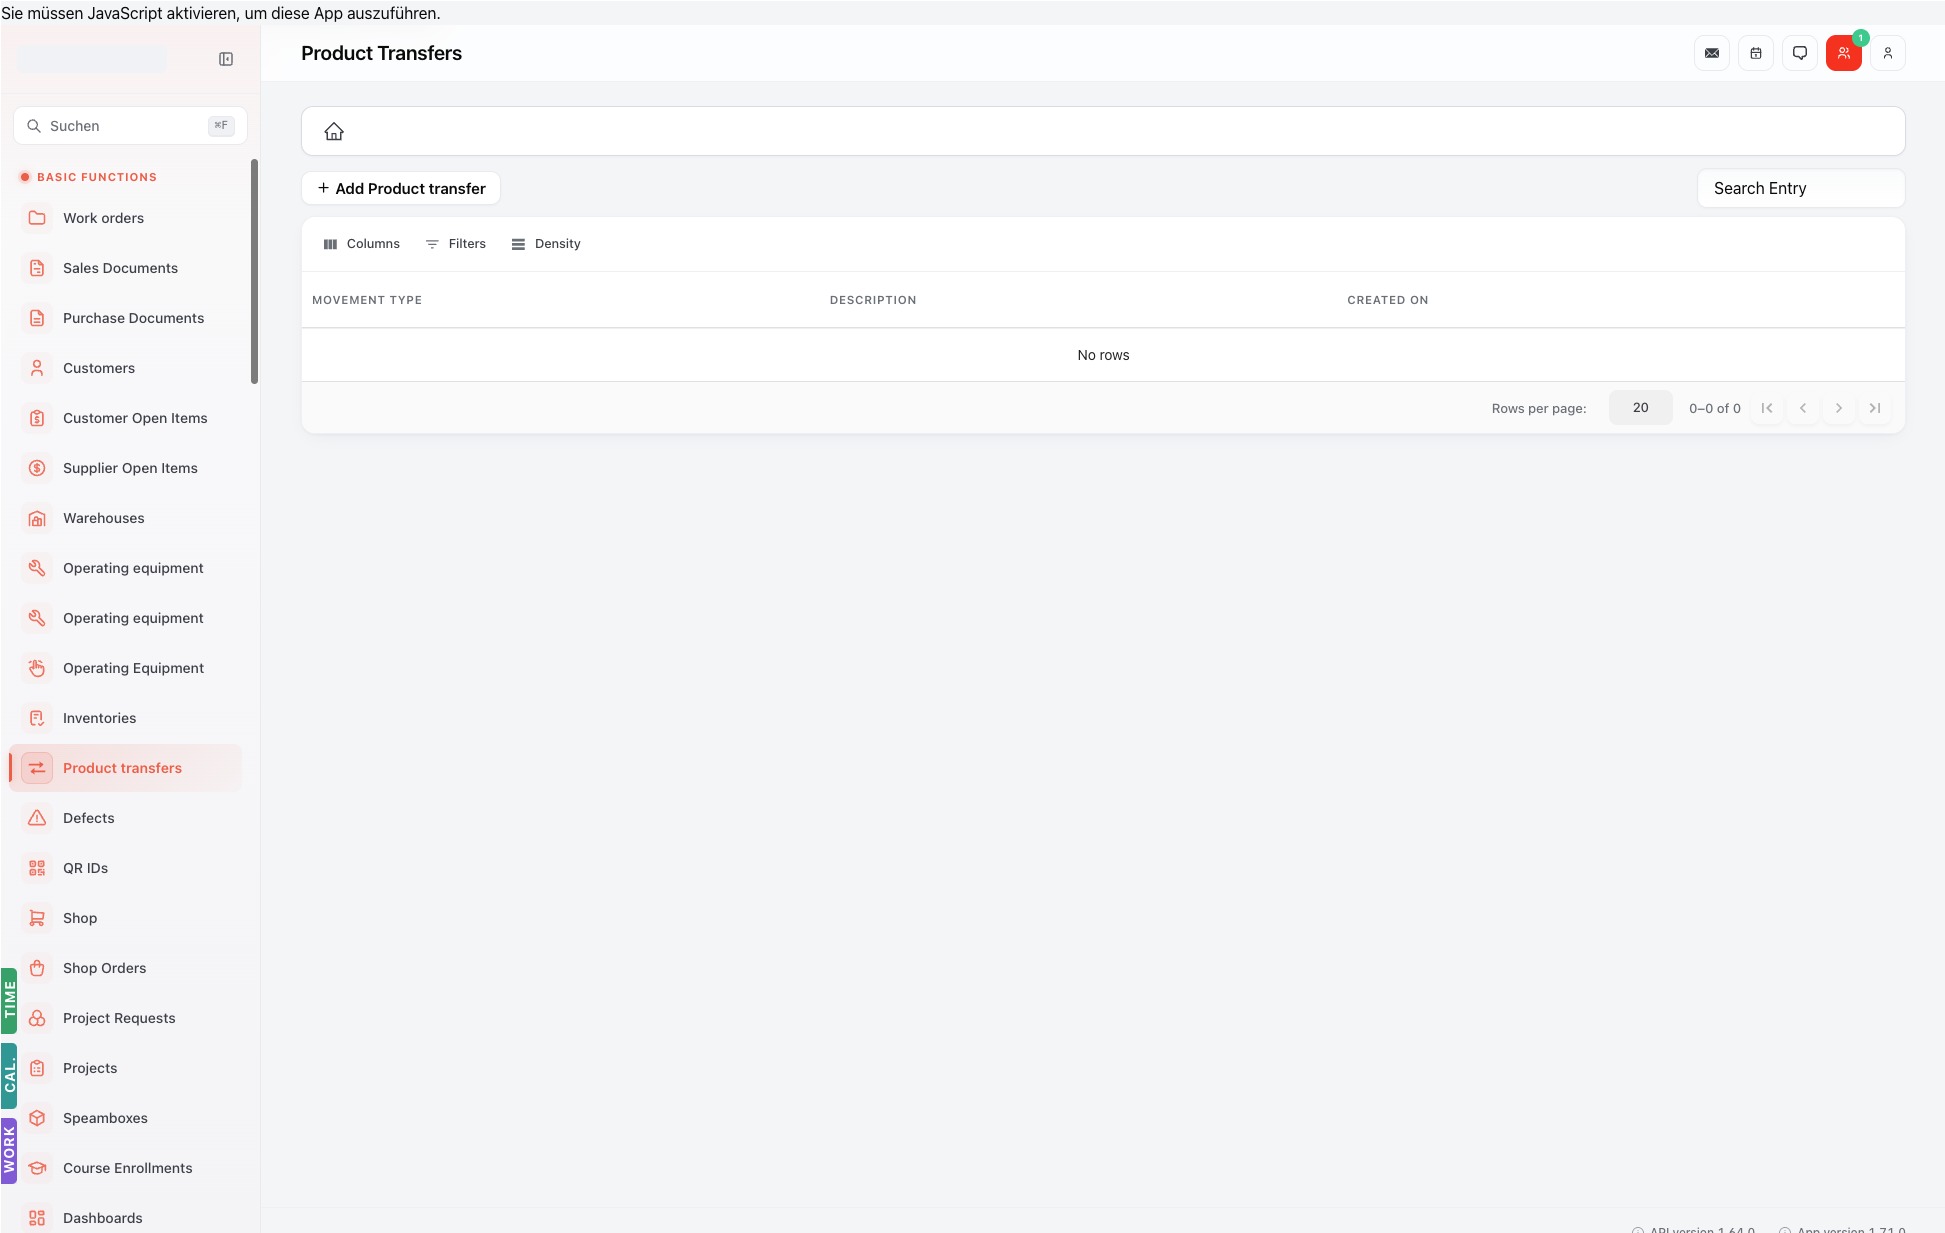Screen dimensions: 1945x1233
Task: Open Sales Documents in sidebar
Action: click(x=125, y=268)
